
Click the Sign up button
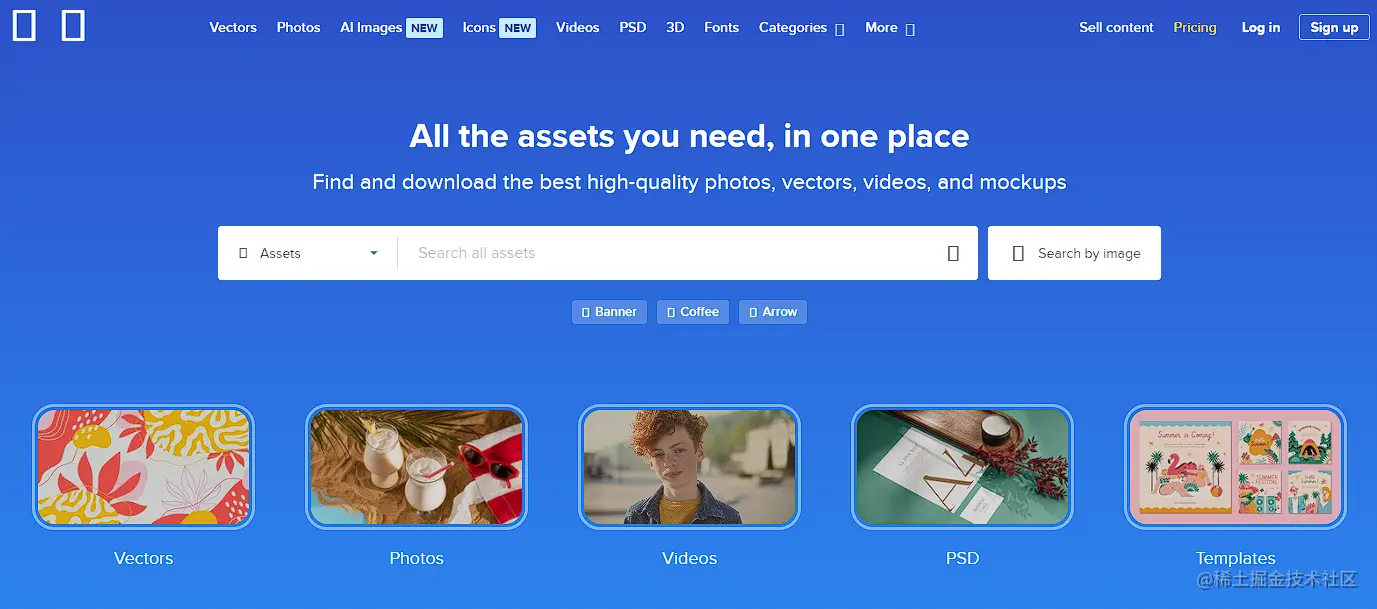(1334, 27)
